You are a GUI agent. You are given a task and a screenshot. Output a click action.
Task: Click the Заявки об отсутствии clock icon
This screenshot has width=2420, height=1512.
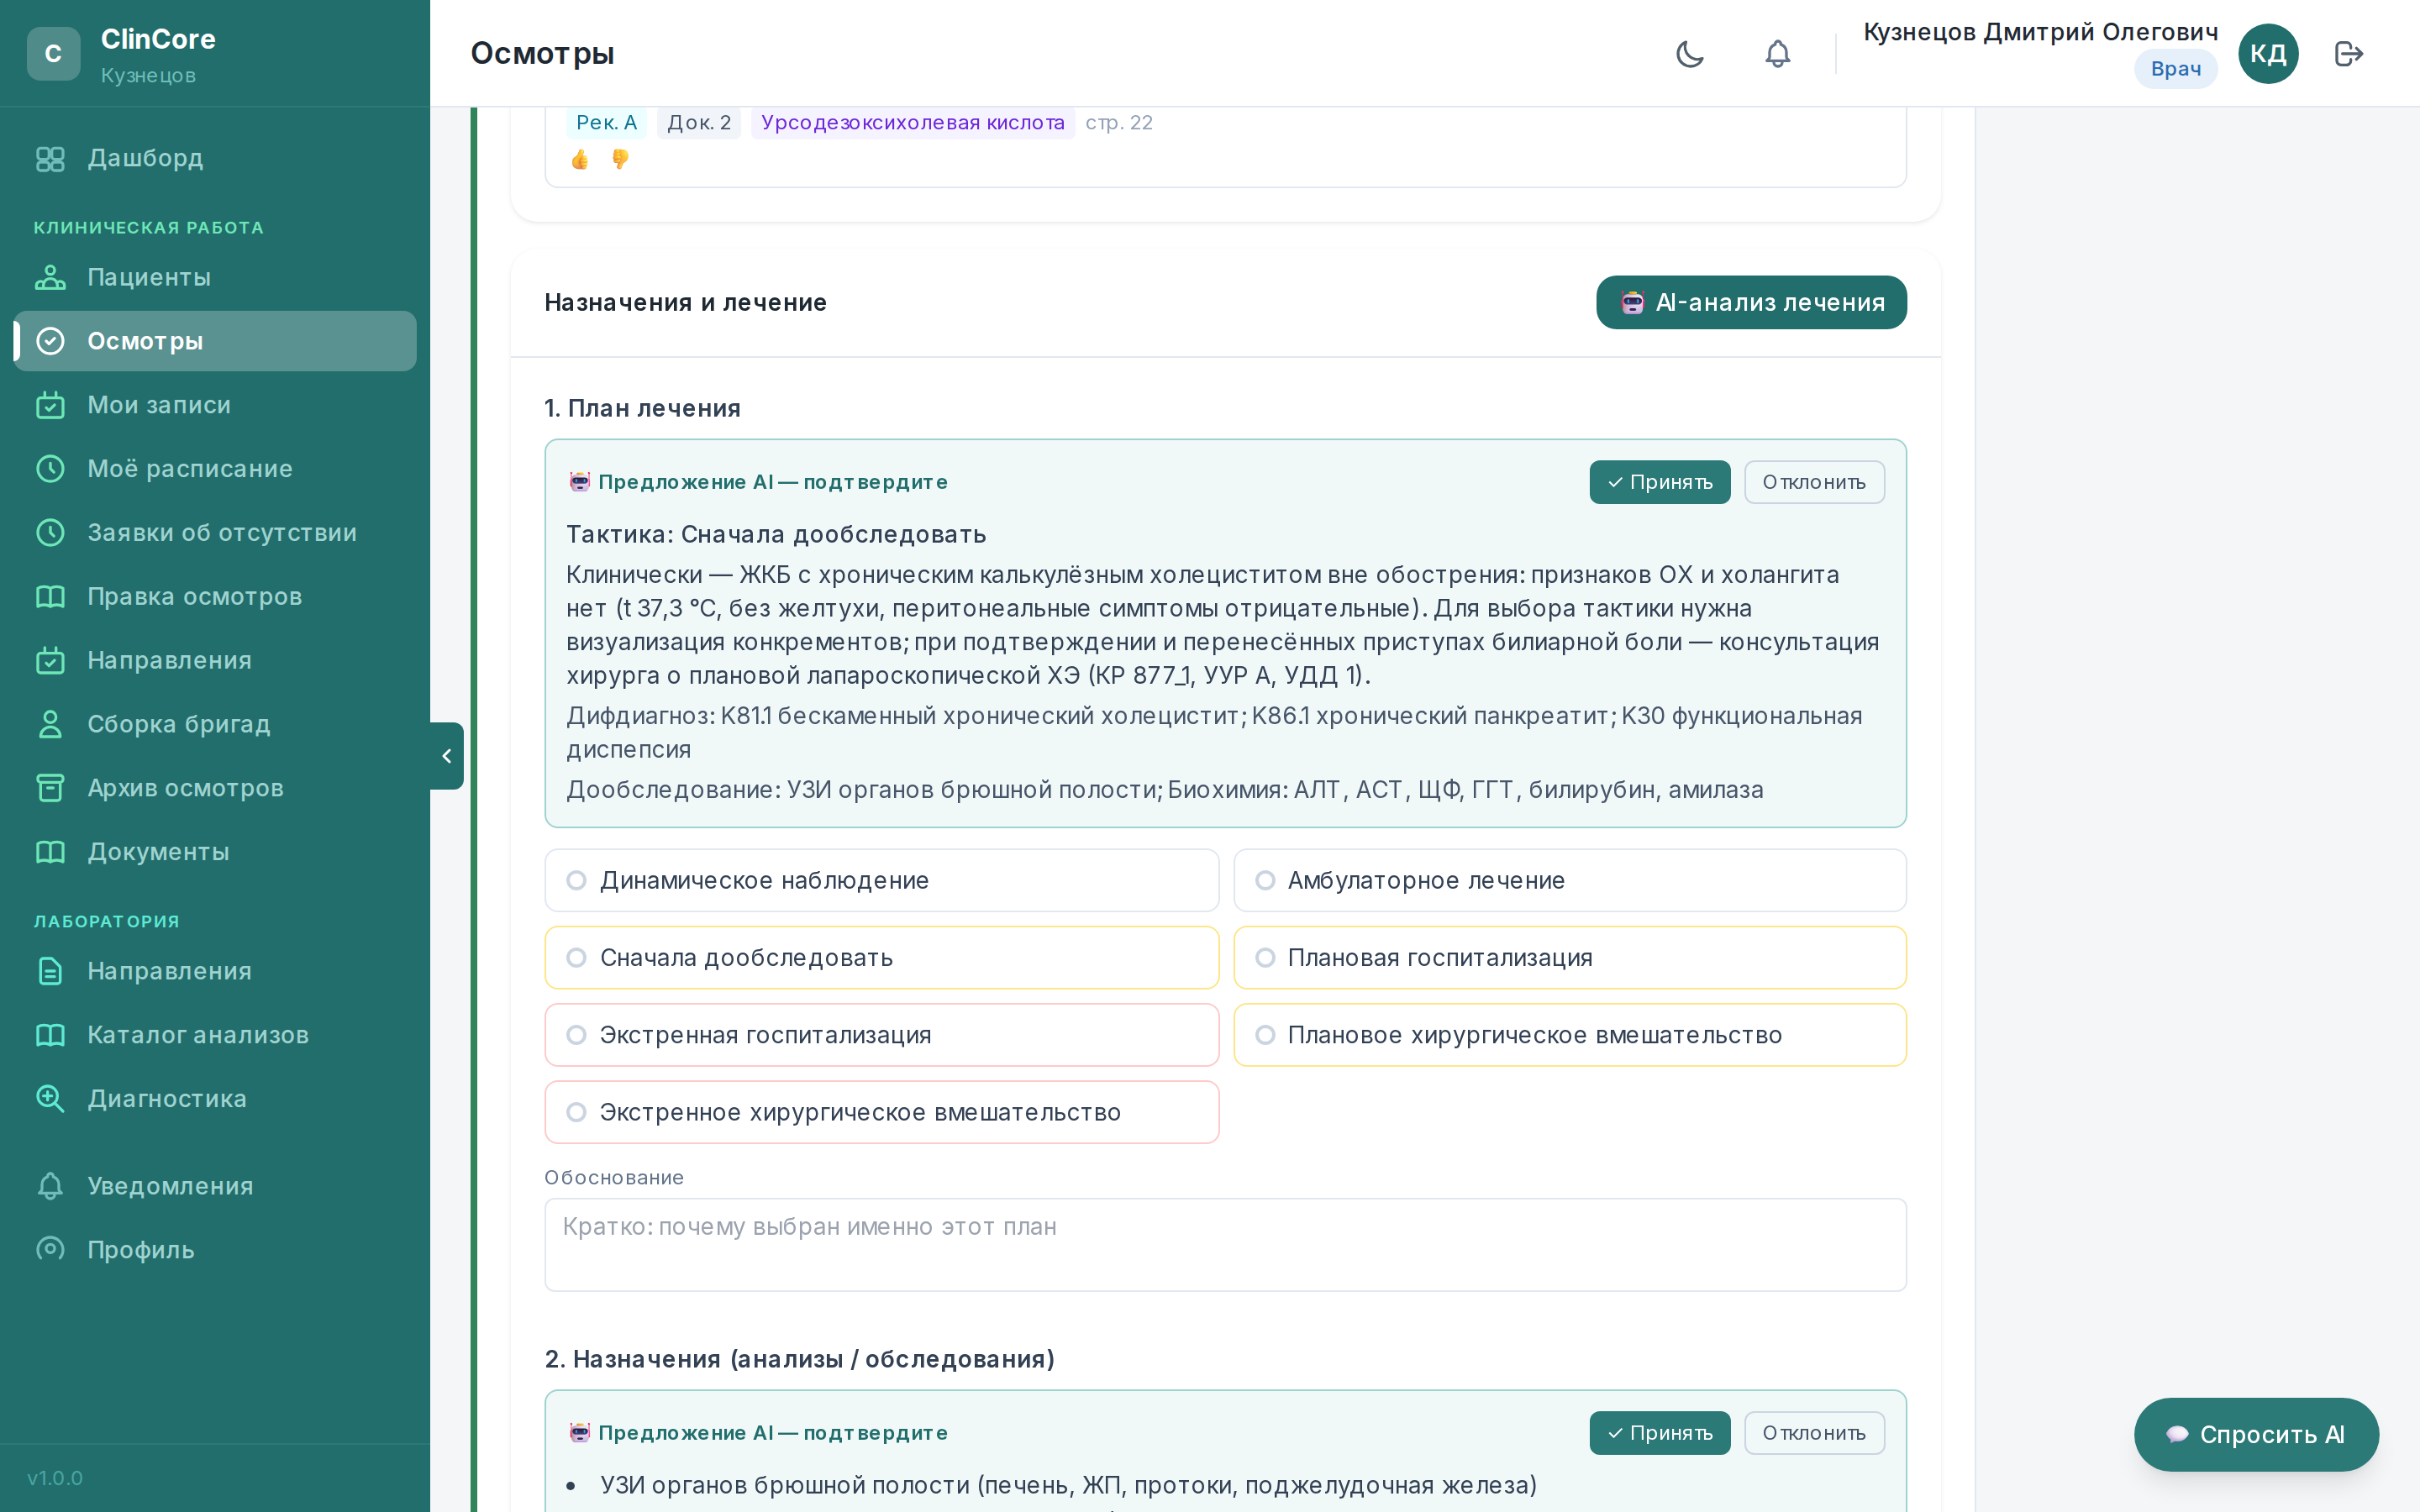tap(50, 533)
